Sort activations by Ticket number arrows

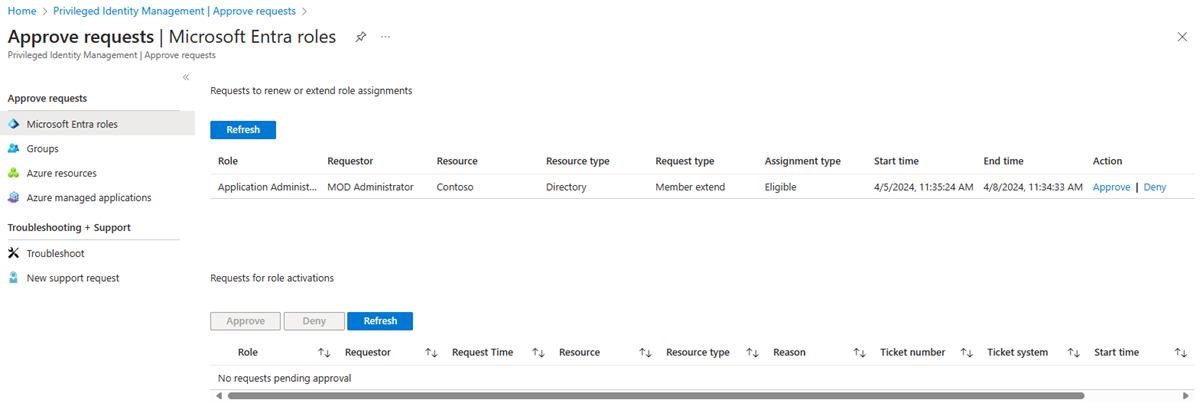point(966,353)
